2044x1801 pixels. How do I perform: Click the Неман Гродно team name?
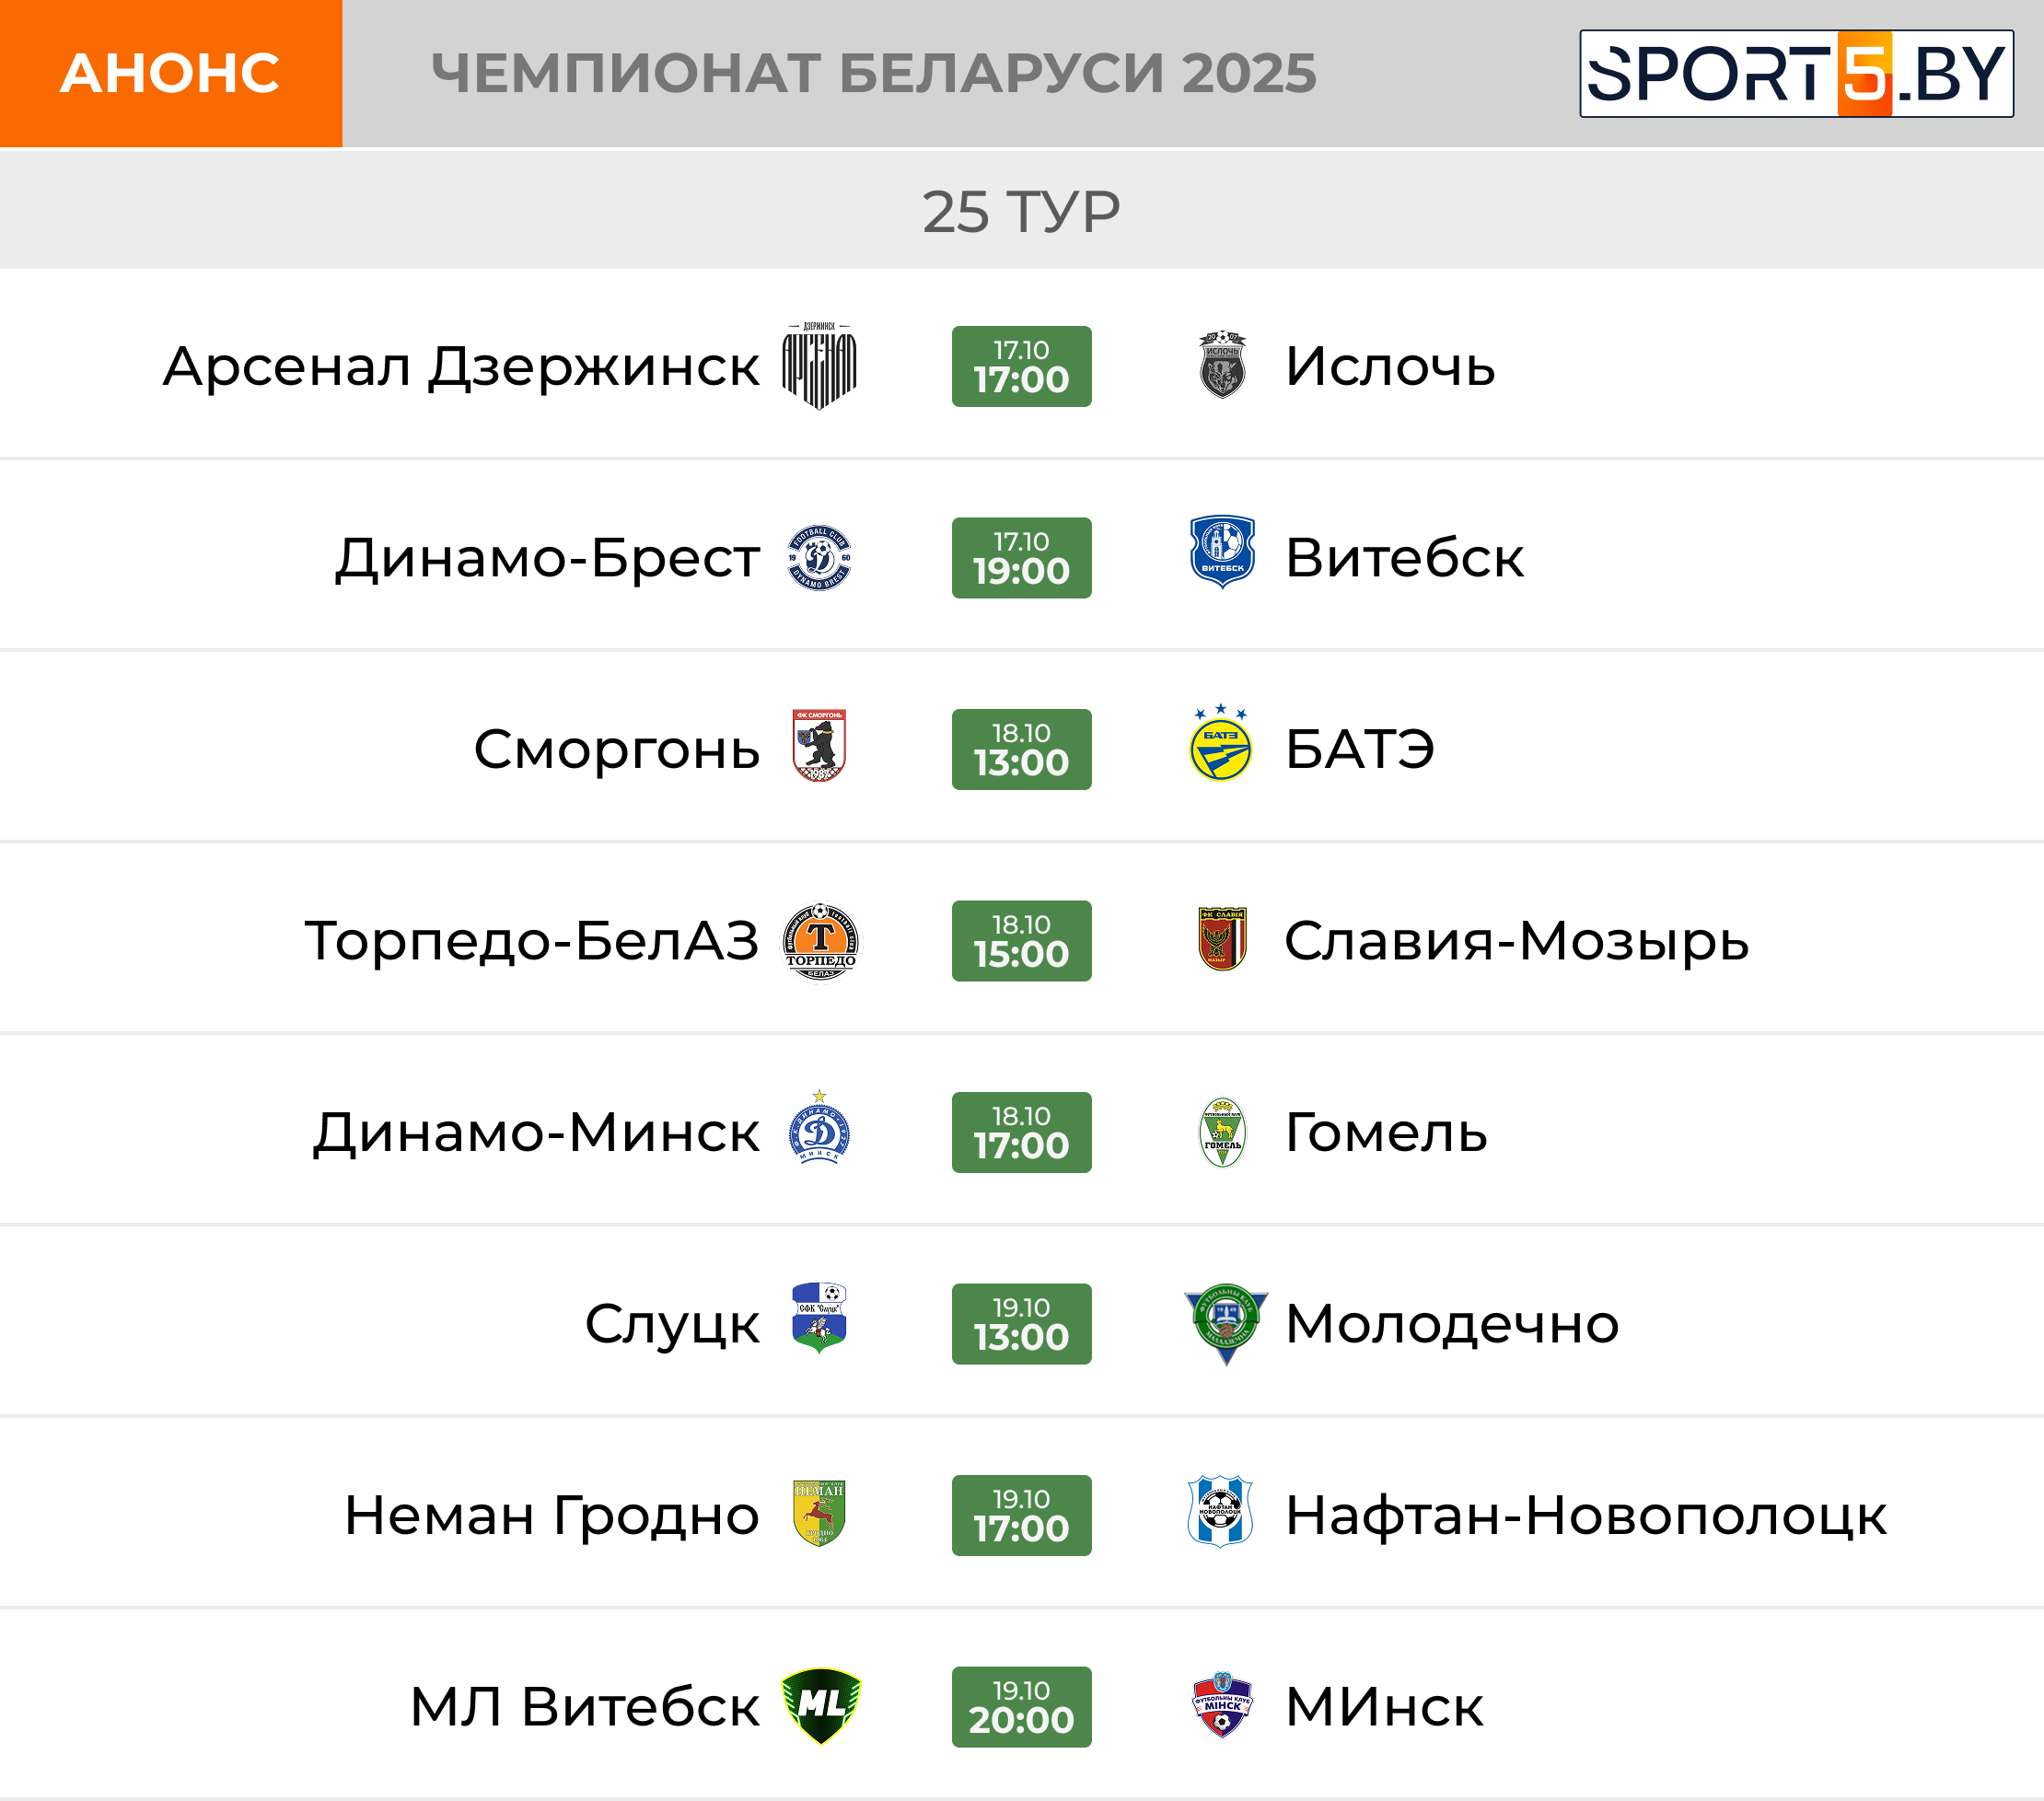552,1515
